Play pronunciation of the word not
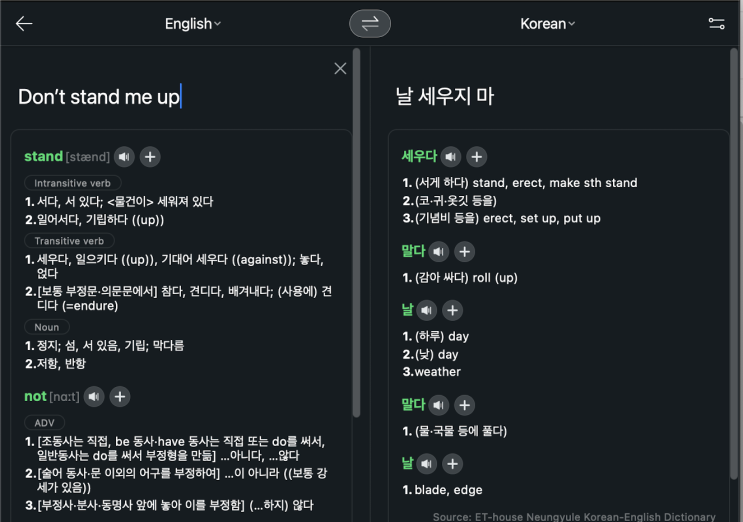 pos(95,397)
